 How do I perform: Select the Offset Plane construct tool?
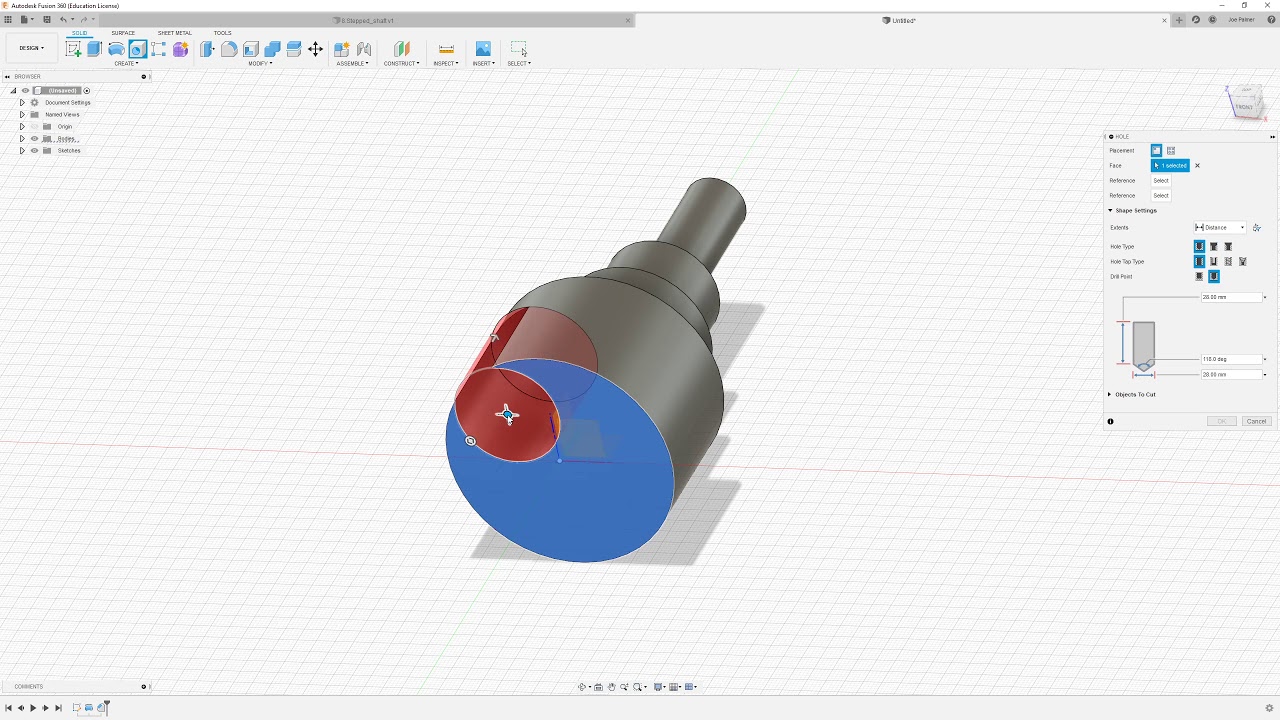pos(402,49)
